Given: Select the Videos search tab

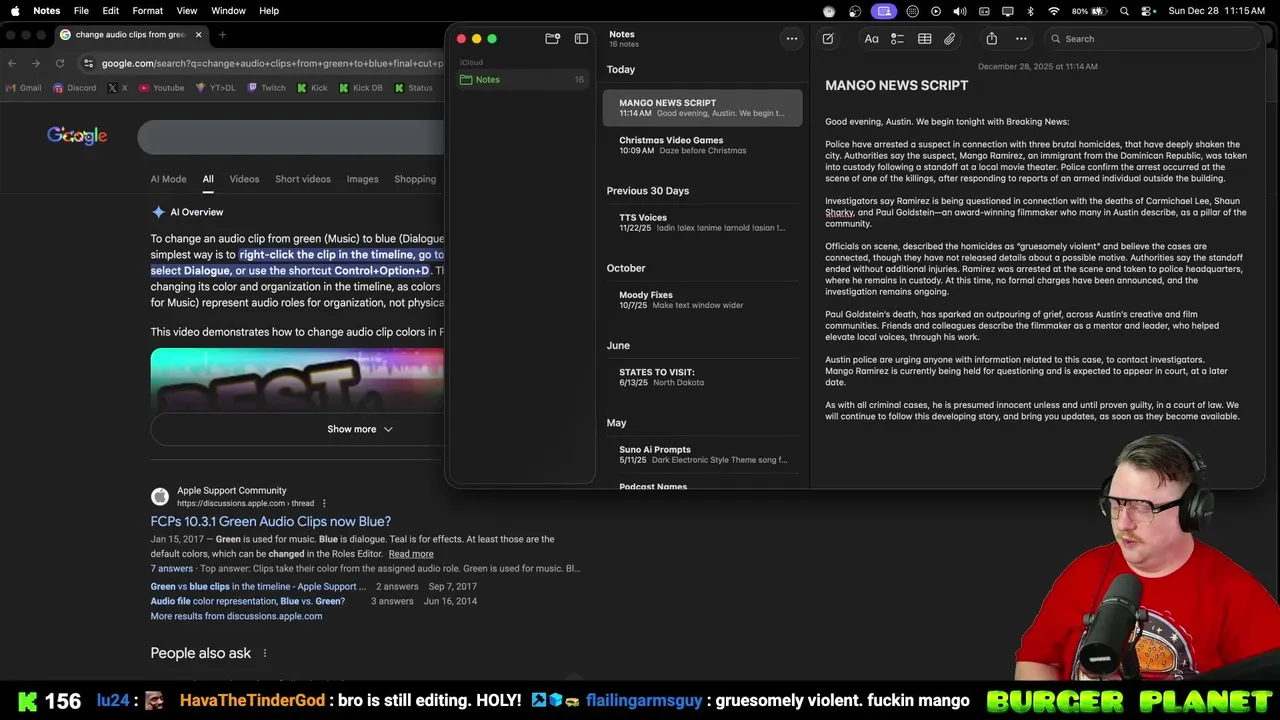Looking at the screenshot, I should click(244, 179).
